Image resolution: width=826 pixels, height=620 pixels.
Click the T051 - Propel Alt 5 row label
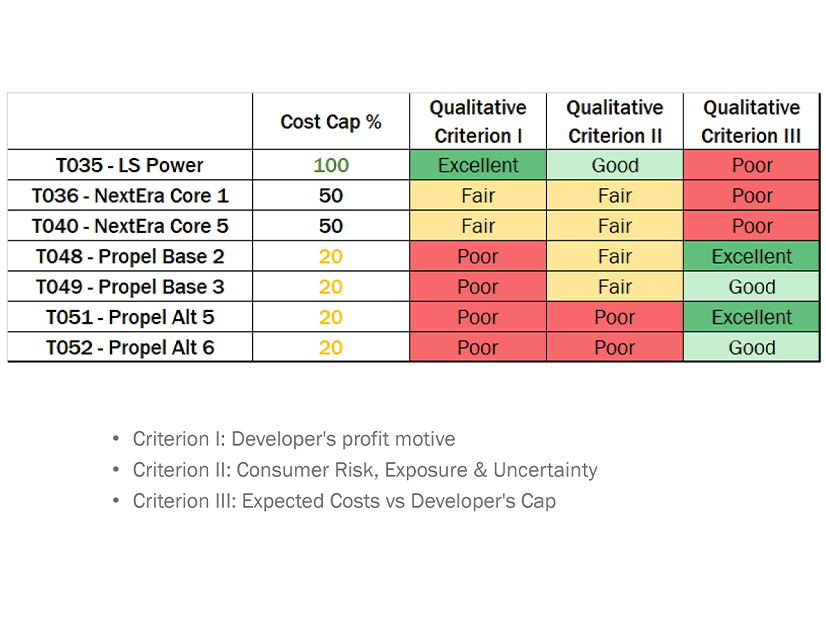pos(130,317)
